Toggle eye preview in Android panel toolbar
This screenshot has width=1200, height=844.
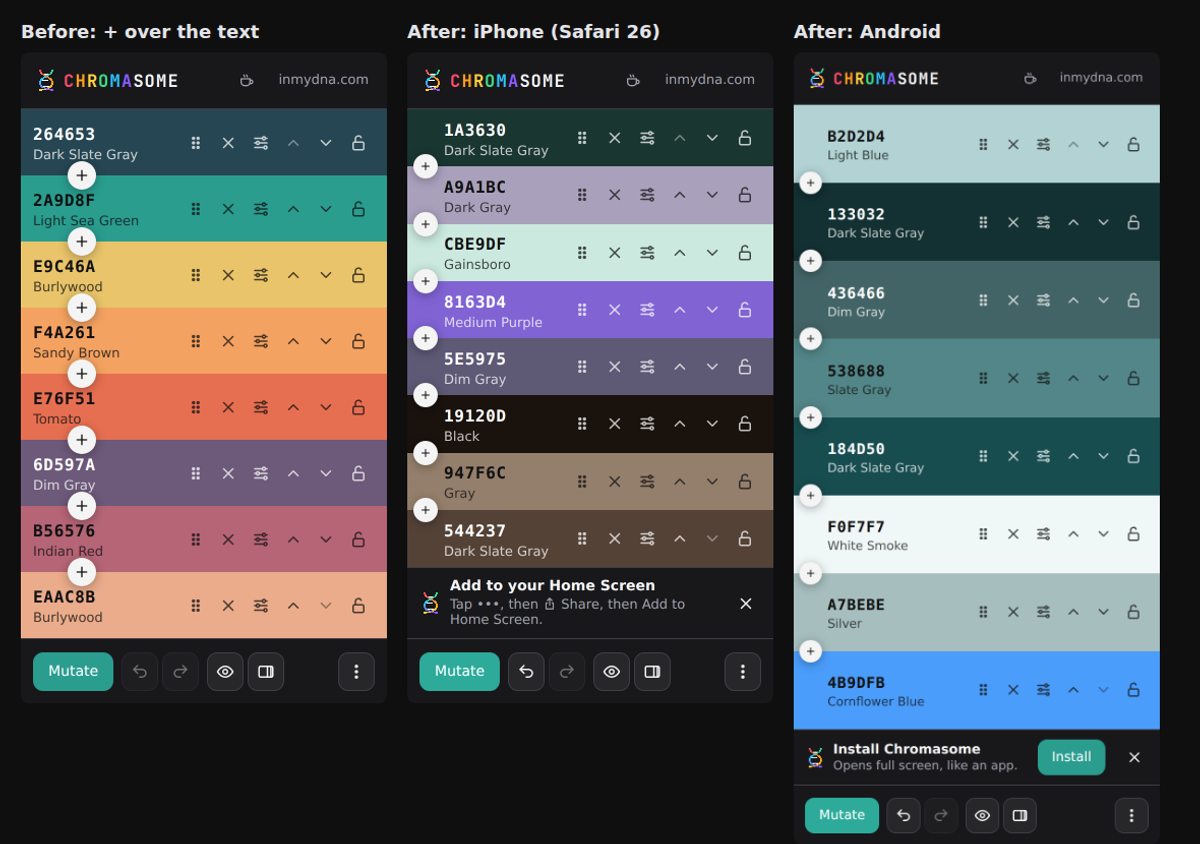tap(982, 815)
